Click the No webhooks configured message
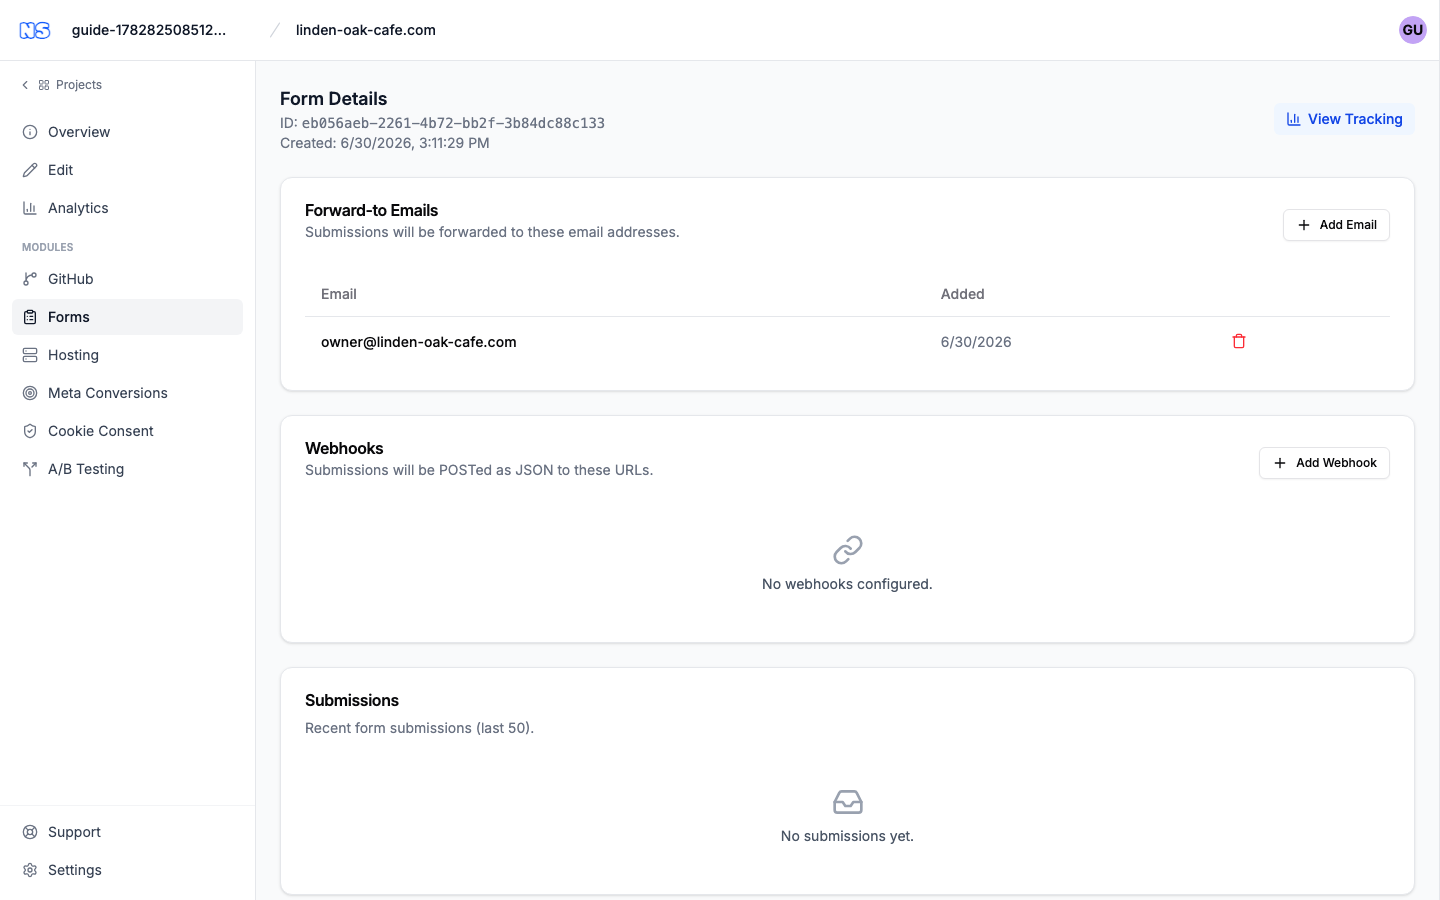The height and width of the screenshot is (900, 1440). pos(847,584)
